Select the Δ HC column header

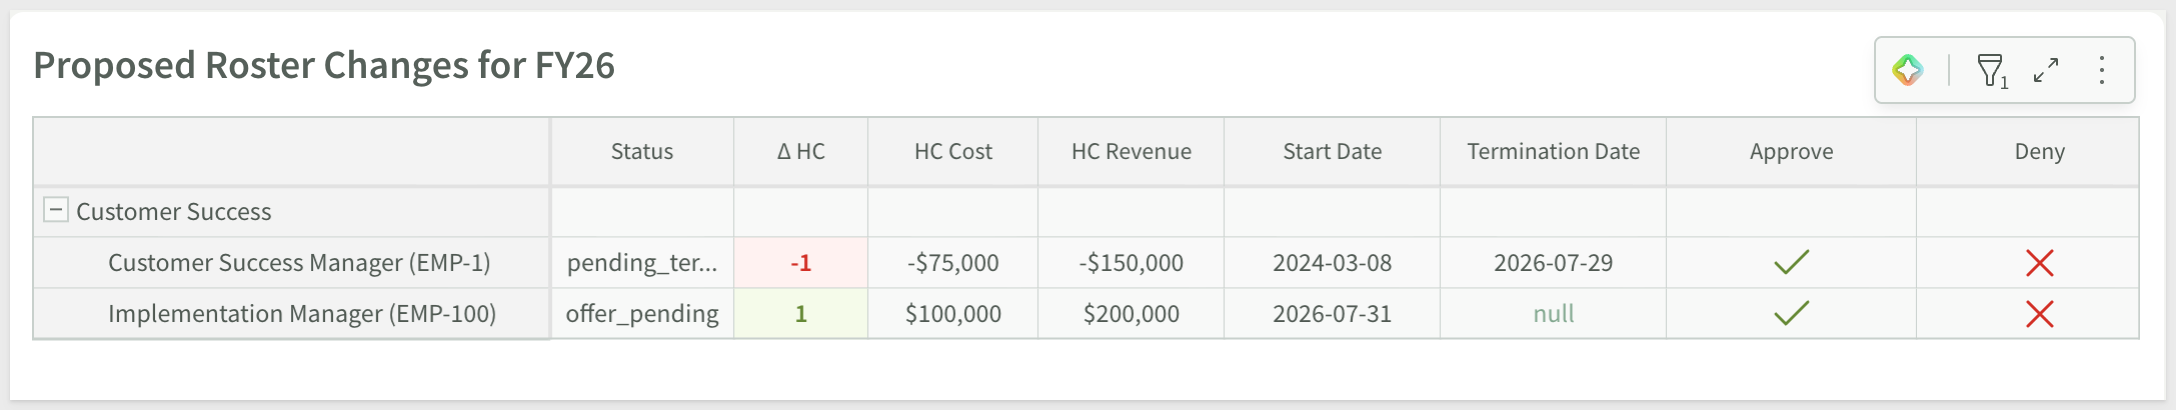(801, 152)
